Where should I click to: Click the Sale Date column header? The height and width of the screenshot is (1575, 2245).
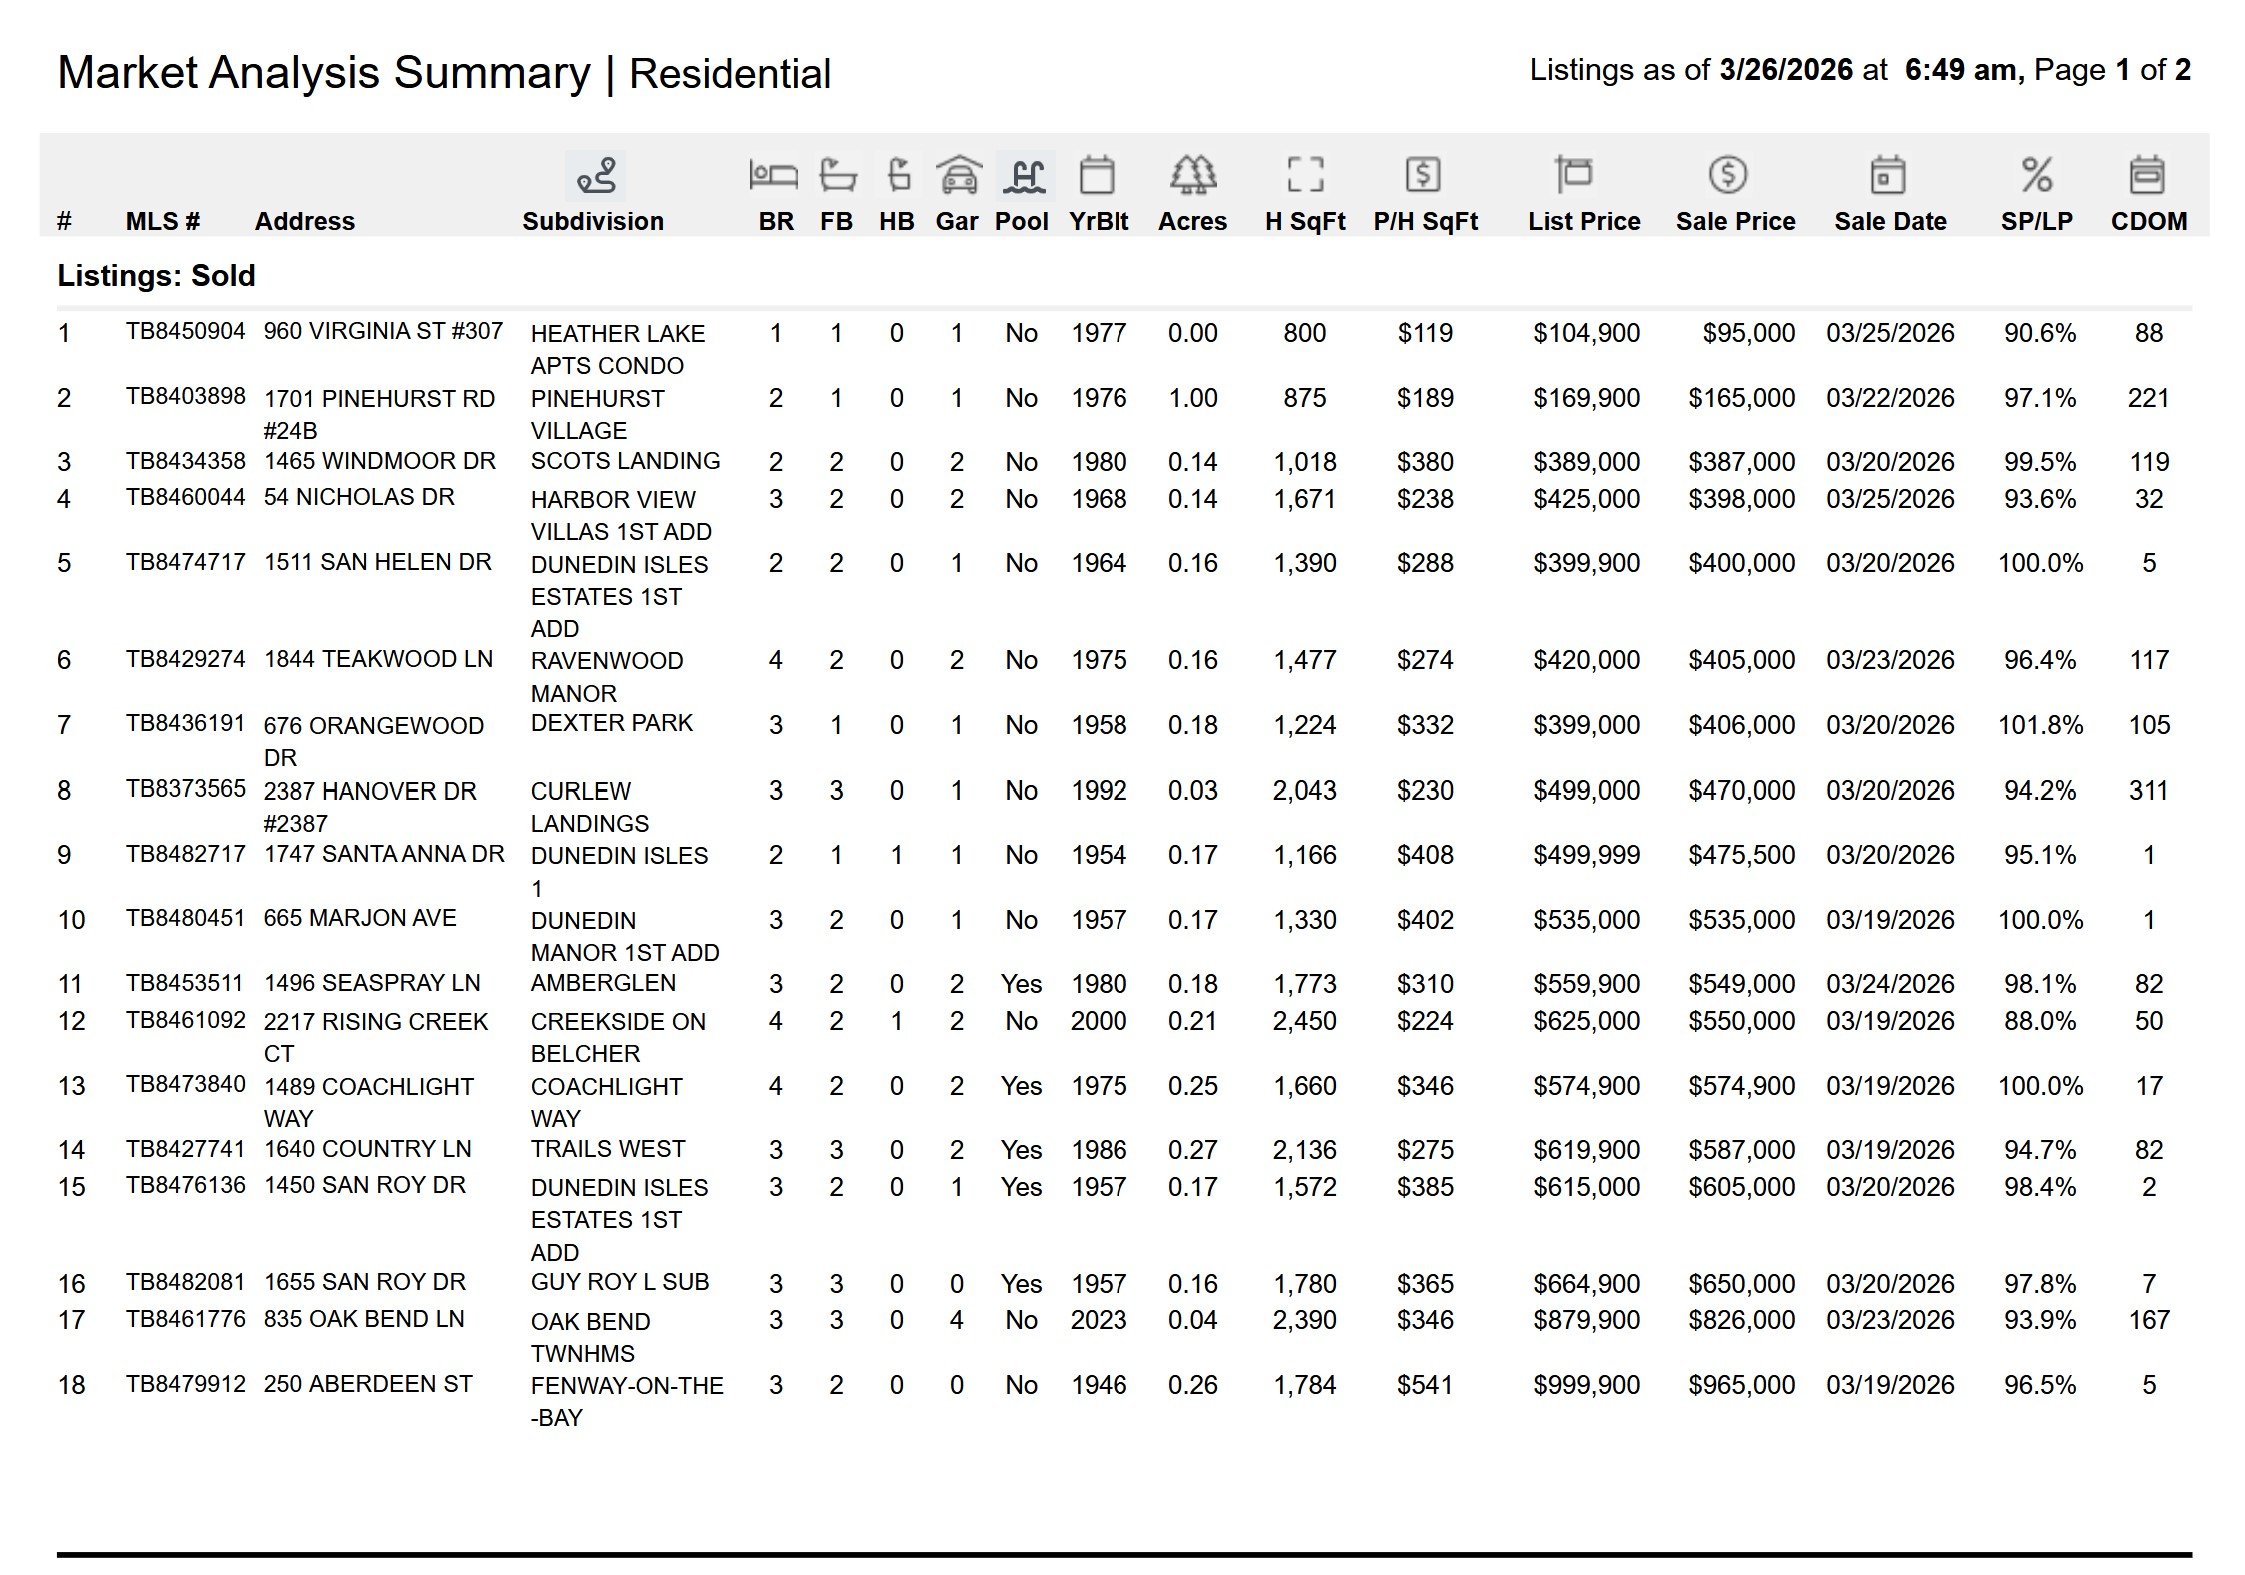[x=1889, y=221]
